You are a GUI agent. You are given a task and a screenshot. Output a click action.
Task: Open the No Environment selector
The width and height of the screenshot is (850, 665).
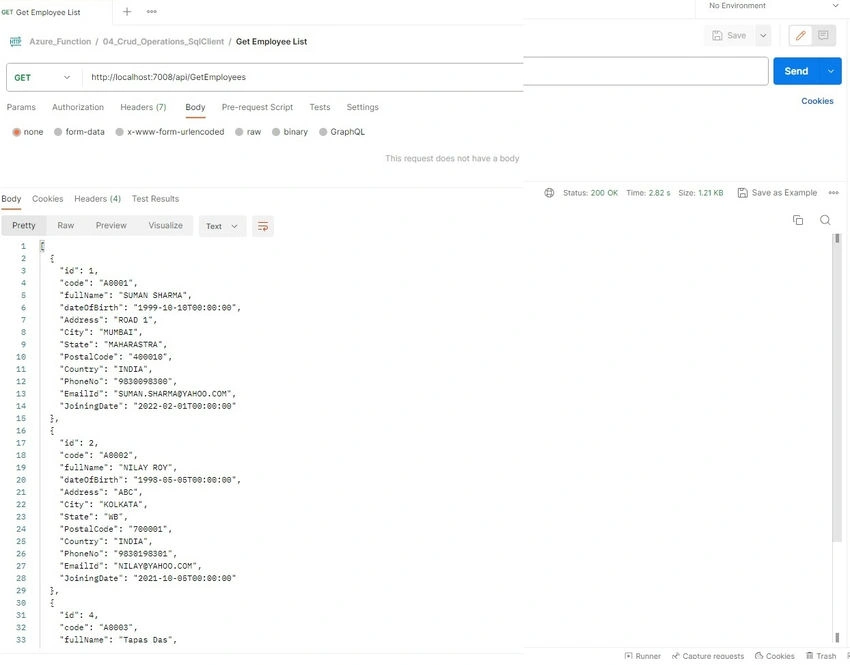point(772,6)
